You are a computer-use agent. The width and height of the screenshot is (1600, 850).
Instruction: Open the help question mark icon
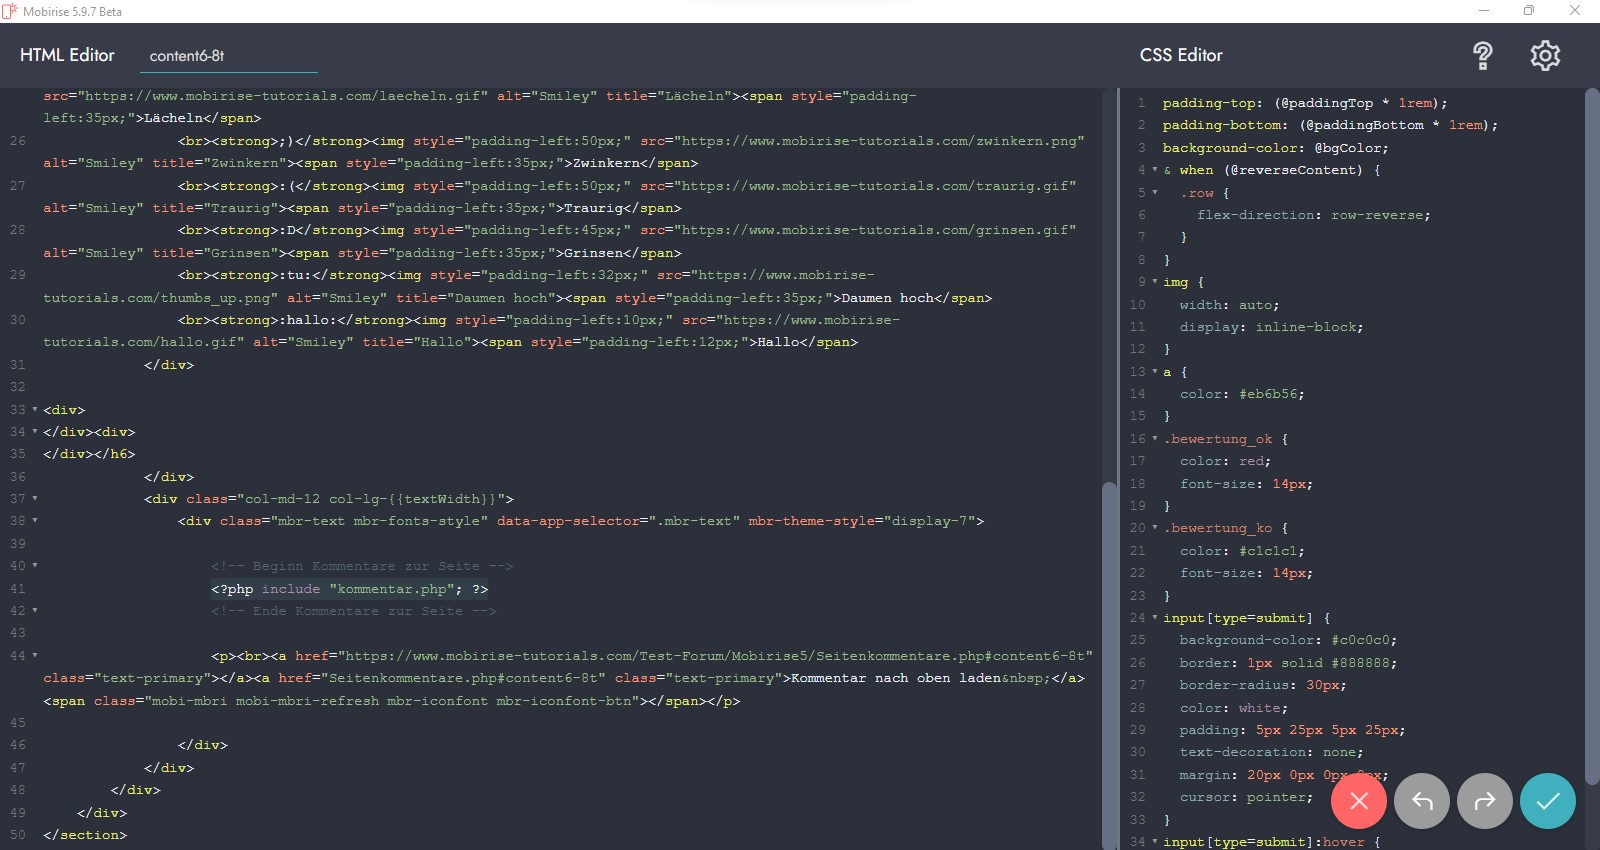[1482, 56]
